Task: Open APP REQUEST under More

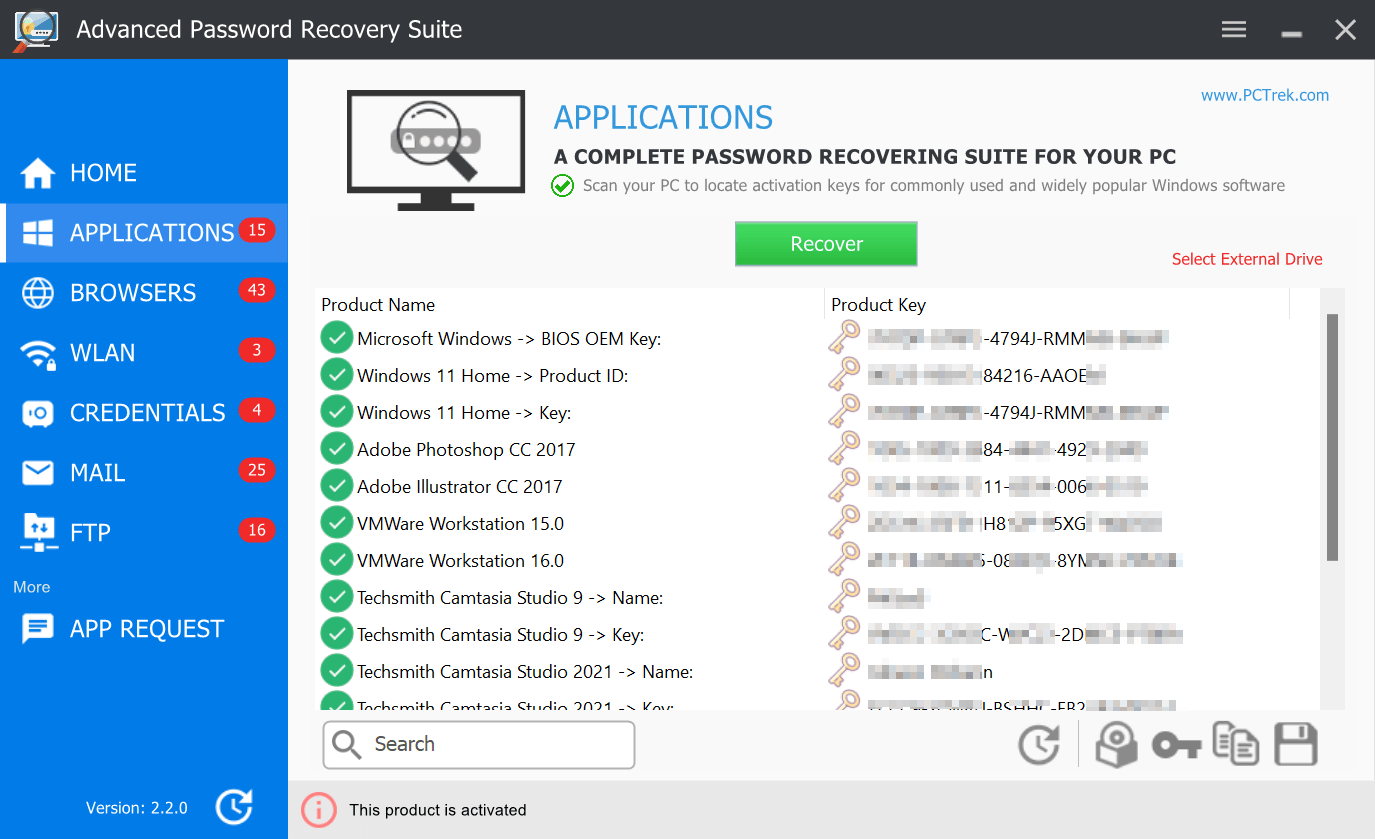Action: 144,629
